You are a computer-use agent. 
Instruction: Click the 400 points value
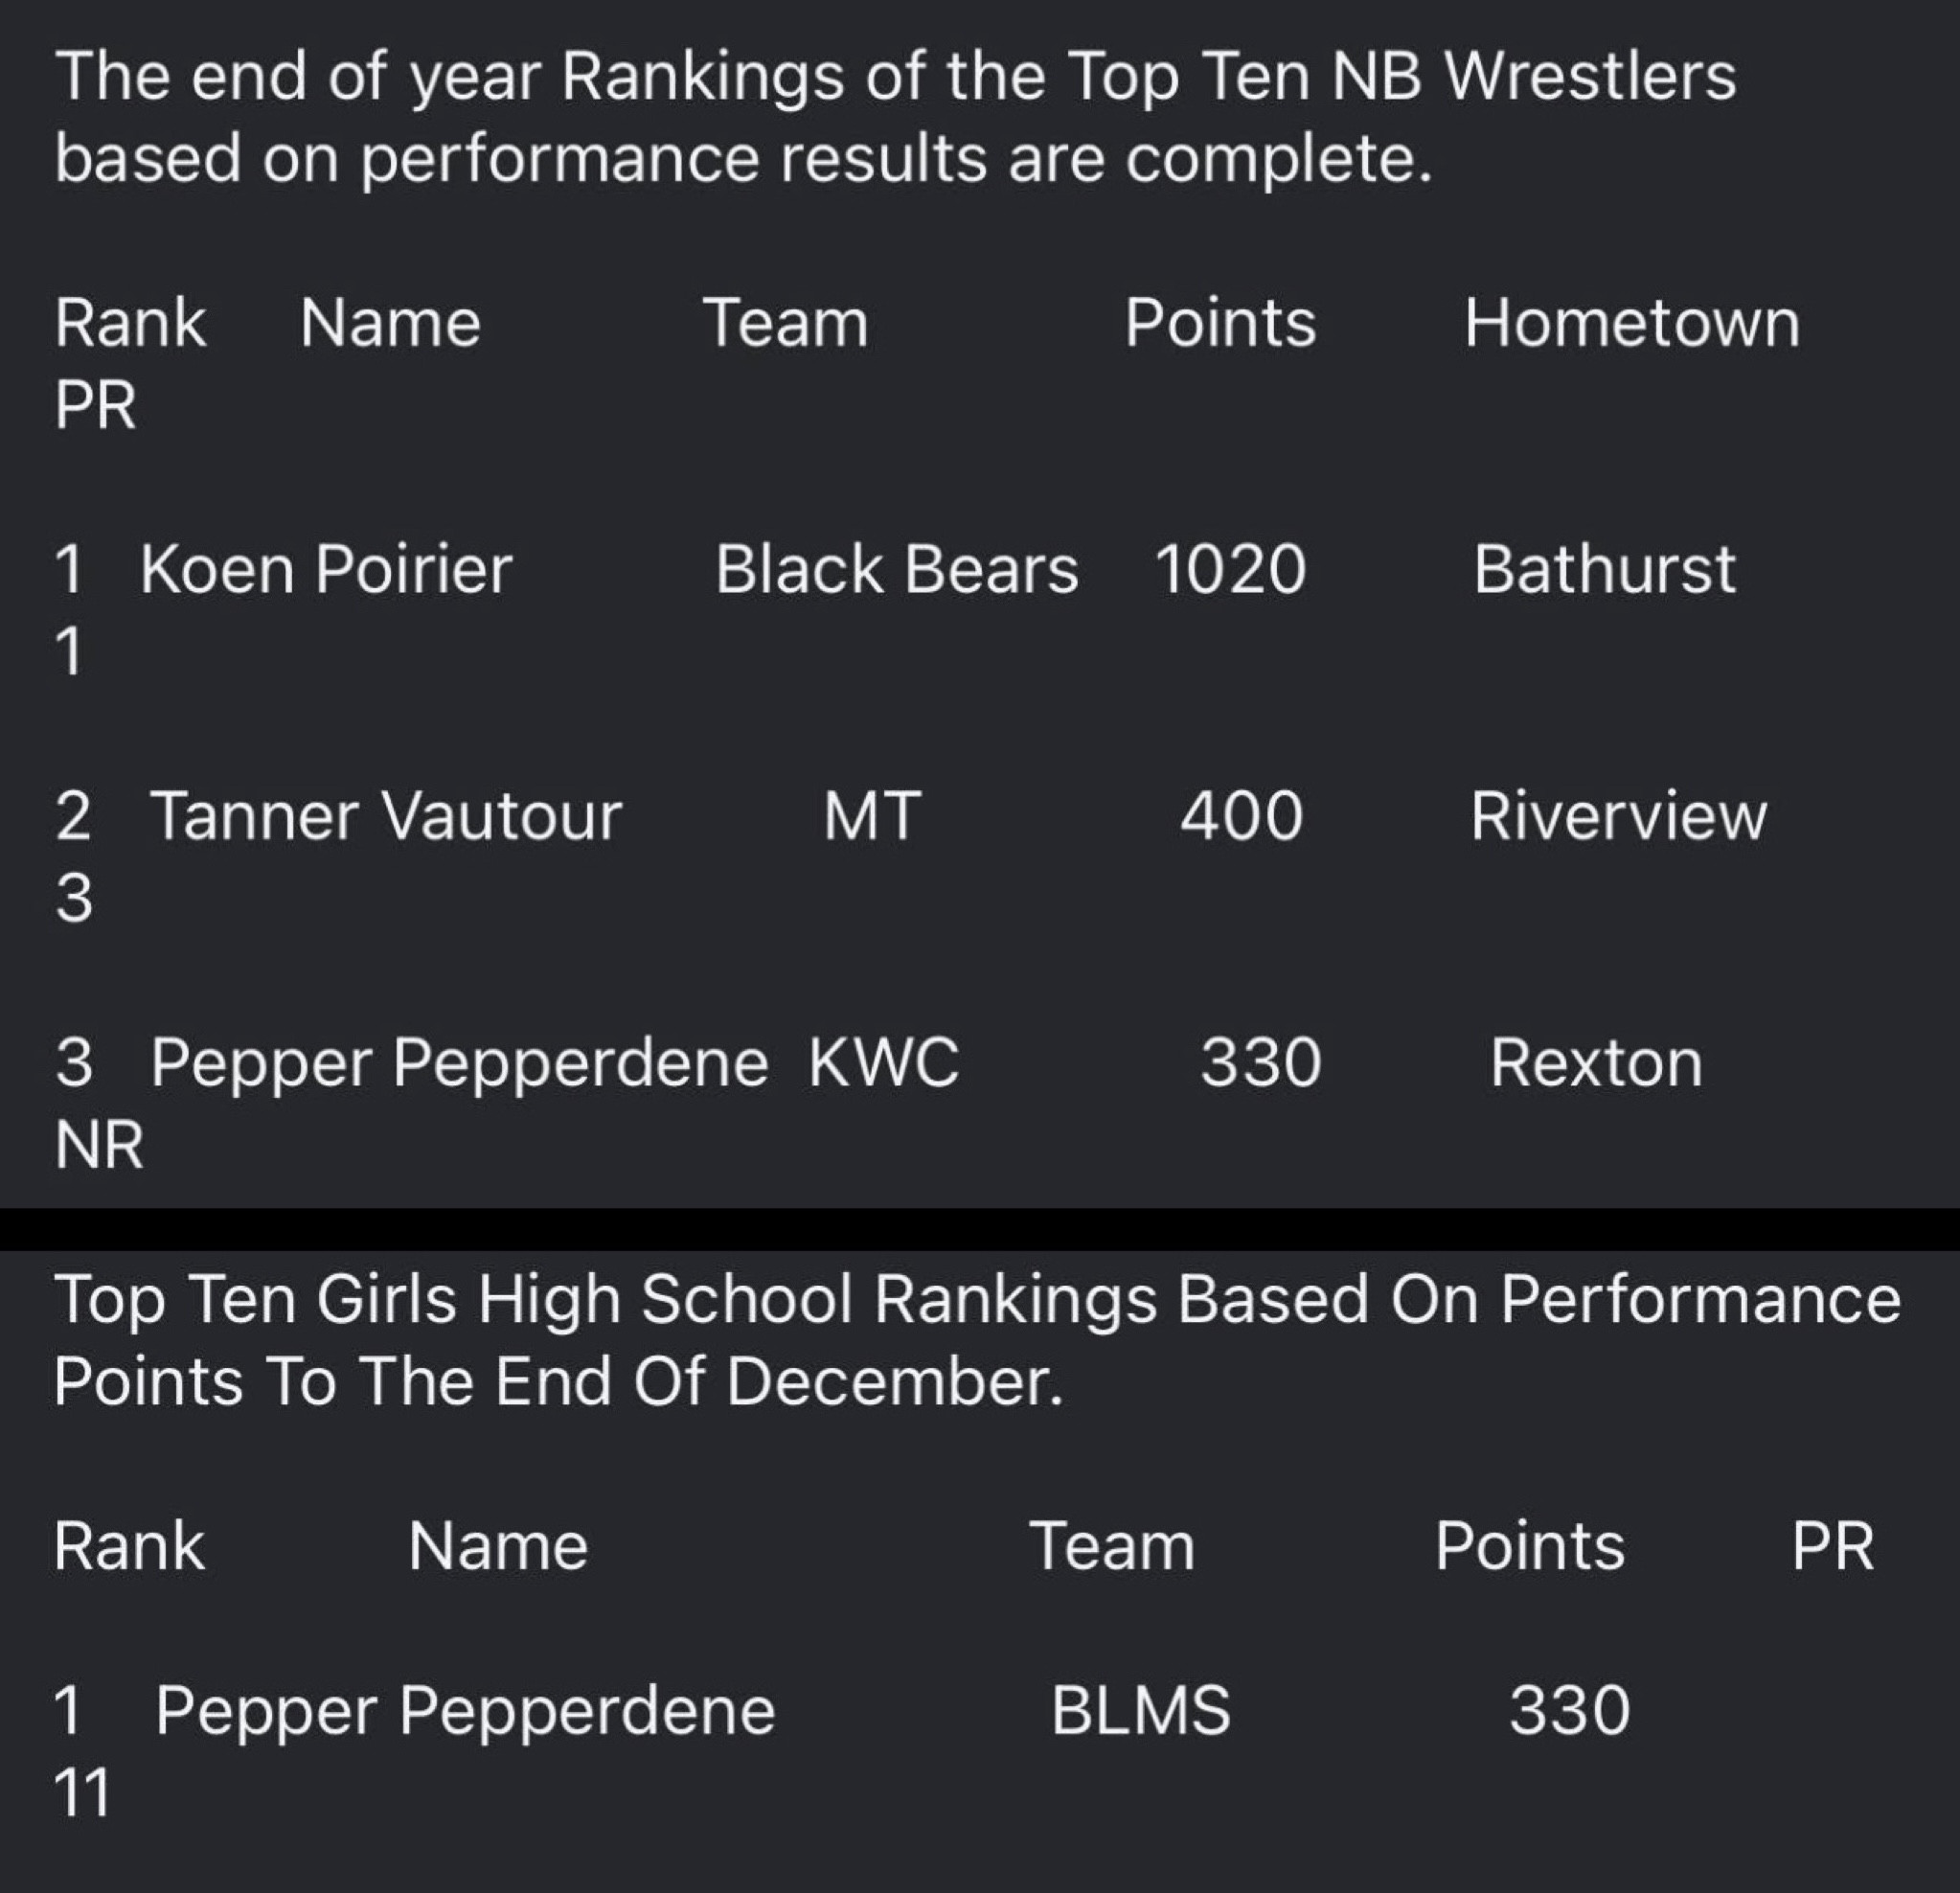[1241, 816]
